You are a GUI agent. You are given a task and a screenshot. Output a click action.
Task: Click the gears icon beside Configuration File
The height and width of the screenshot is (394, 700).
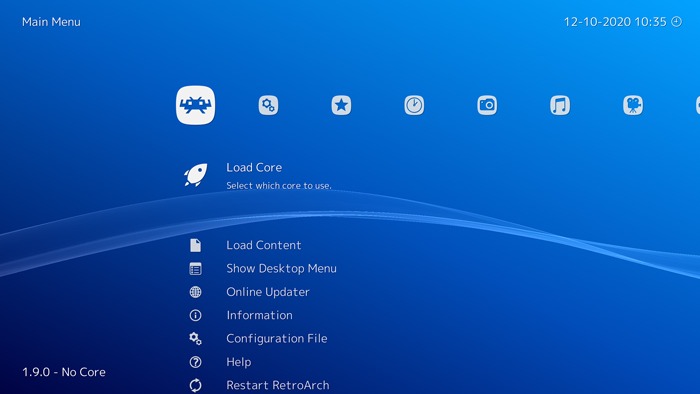[x=196, y=339]
